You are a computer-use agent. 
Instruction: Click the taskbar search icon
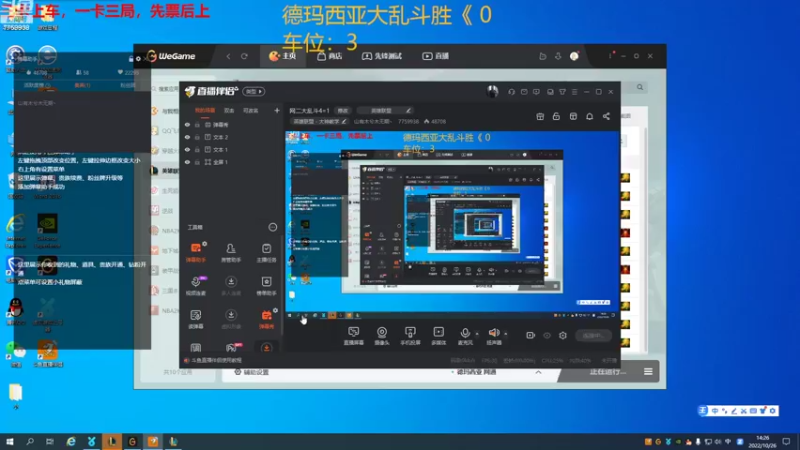click(x=30, y=441)
